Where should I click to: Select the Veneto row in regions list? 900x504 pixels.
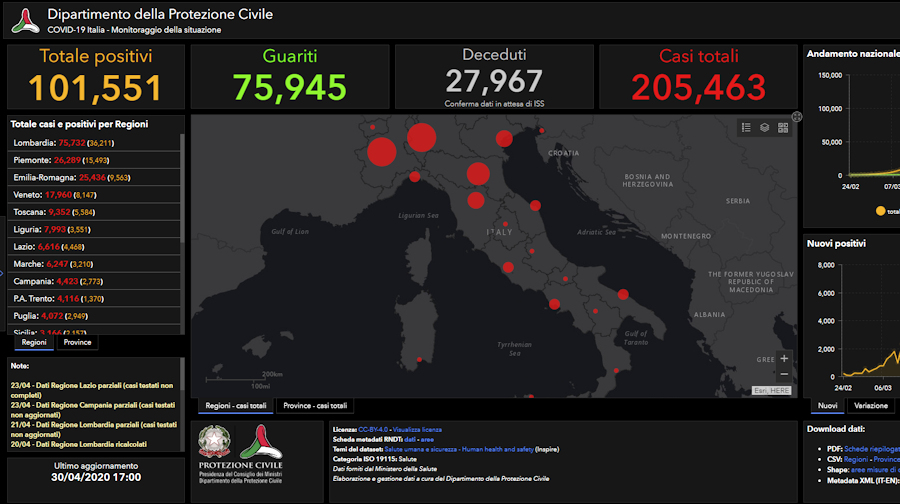coord(94,195)
